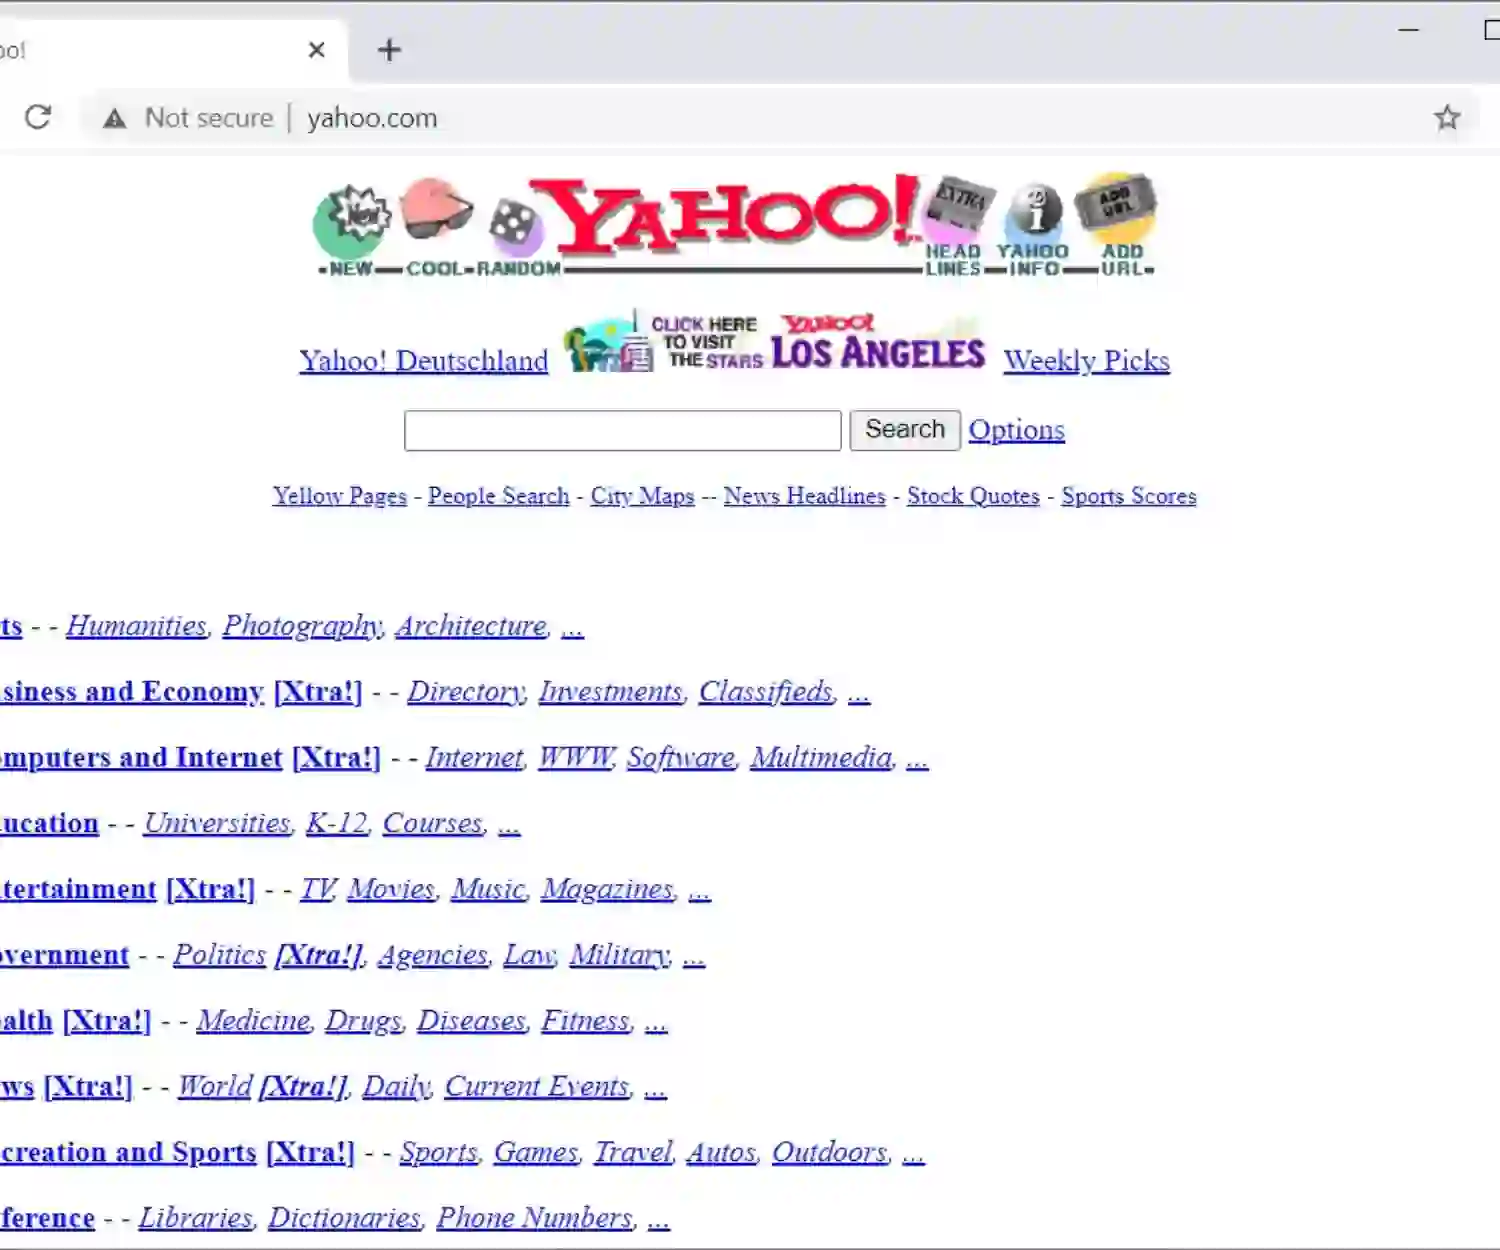This screenshot has height=1250, width=1500.
Task: Go to Weekly Picks
Action: (1086, 361)
